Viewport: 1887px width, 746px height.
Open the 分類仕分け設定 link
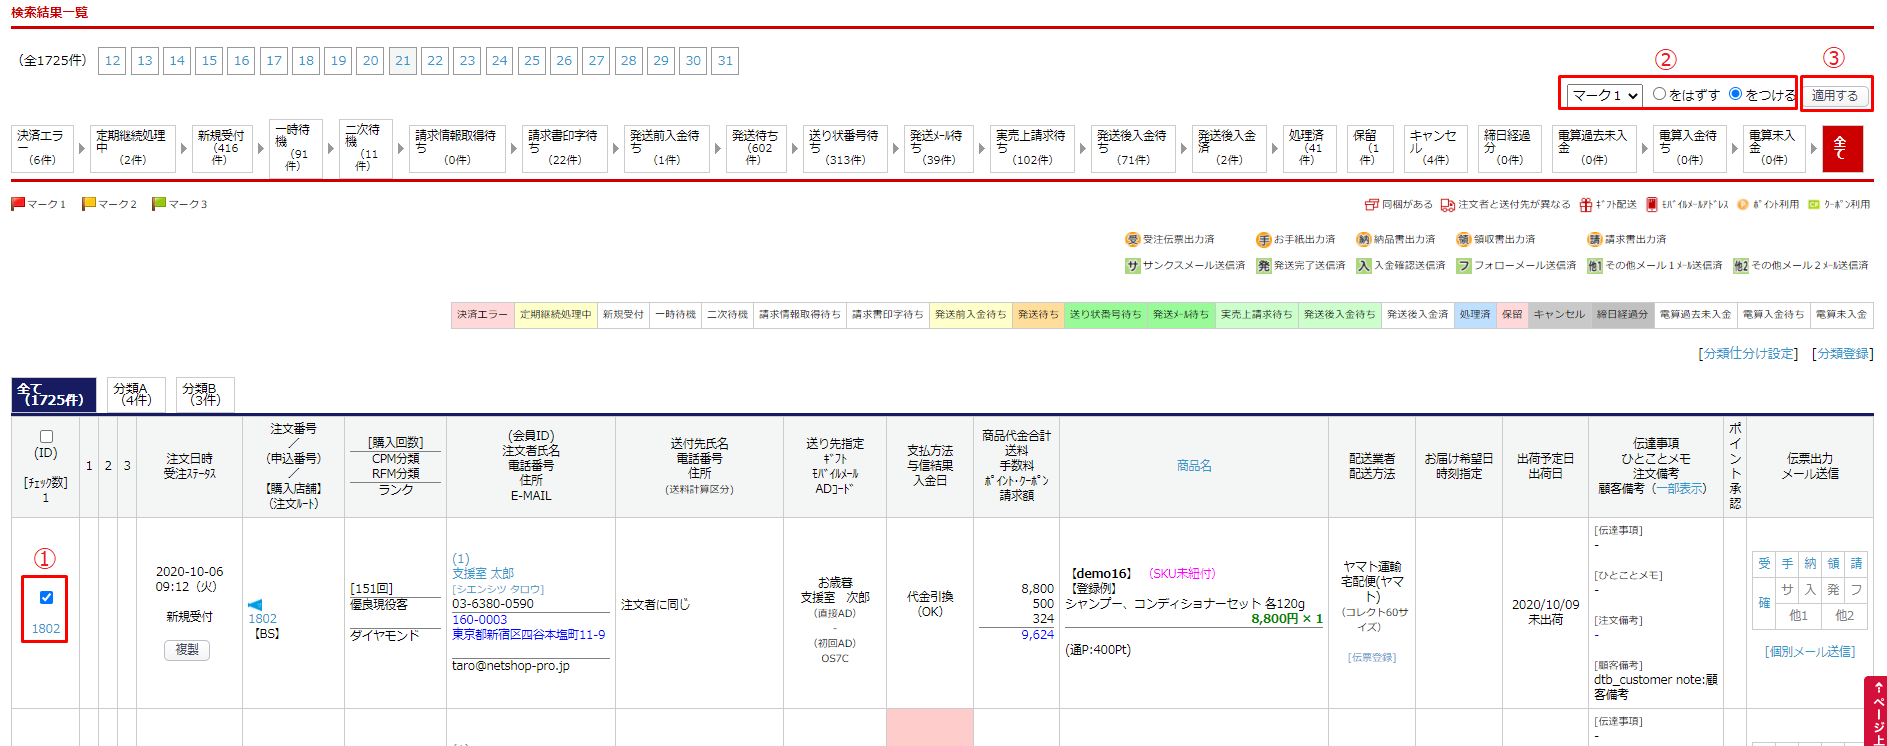[x=1748, y=354]
